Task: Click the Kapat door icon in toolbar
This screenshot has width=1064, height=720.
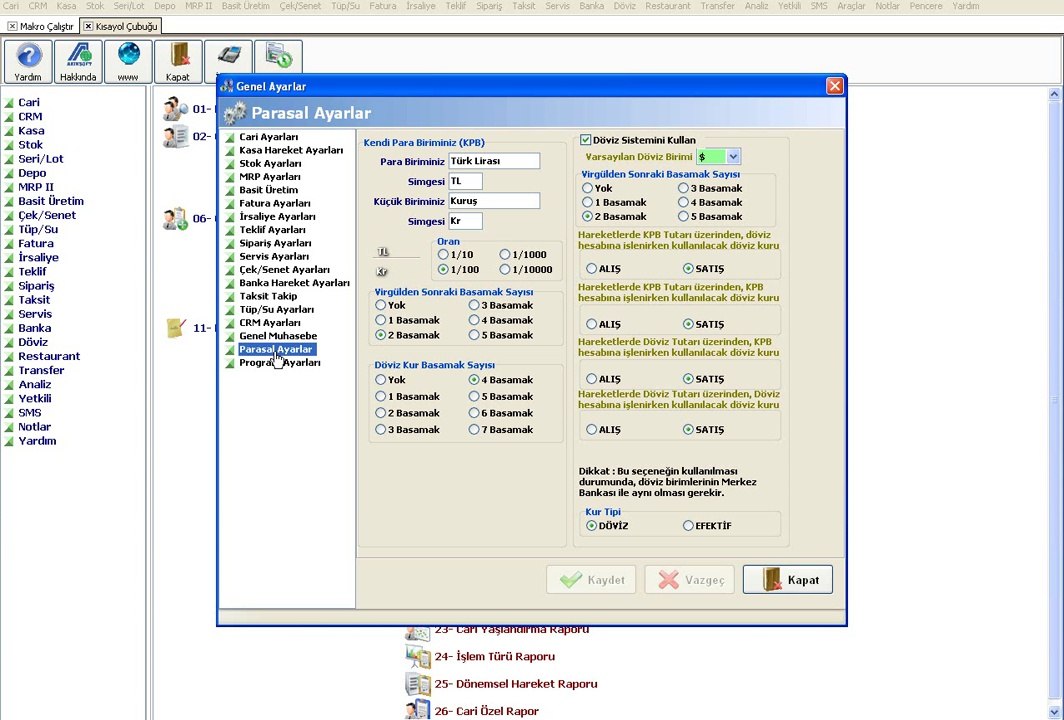Action: (x=178, y=61)
